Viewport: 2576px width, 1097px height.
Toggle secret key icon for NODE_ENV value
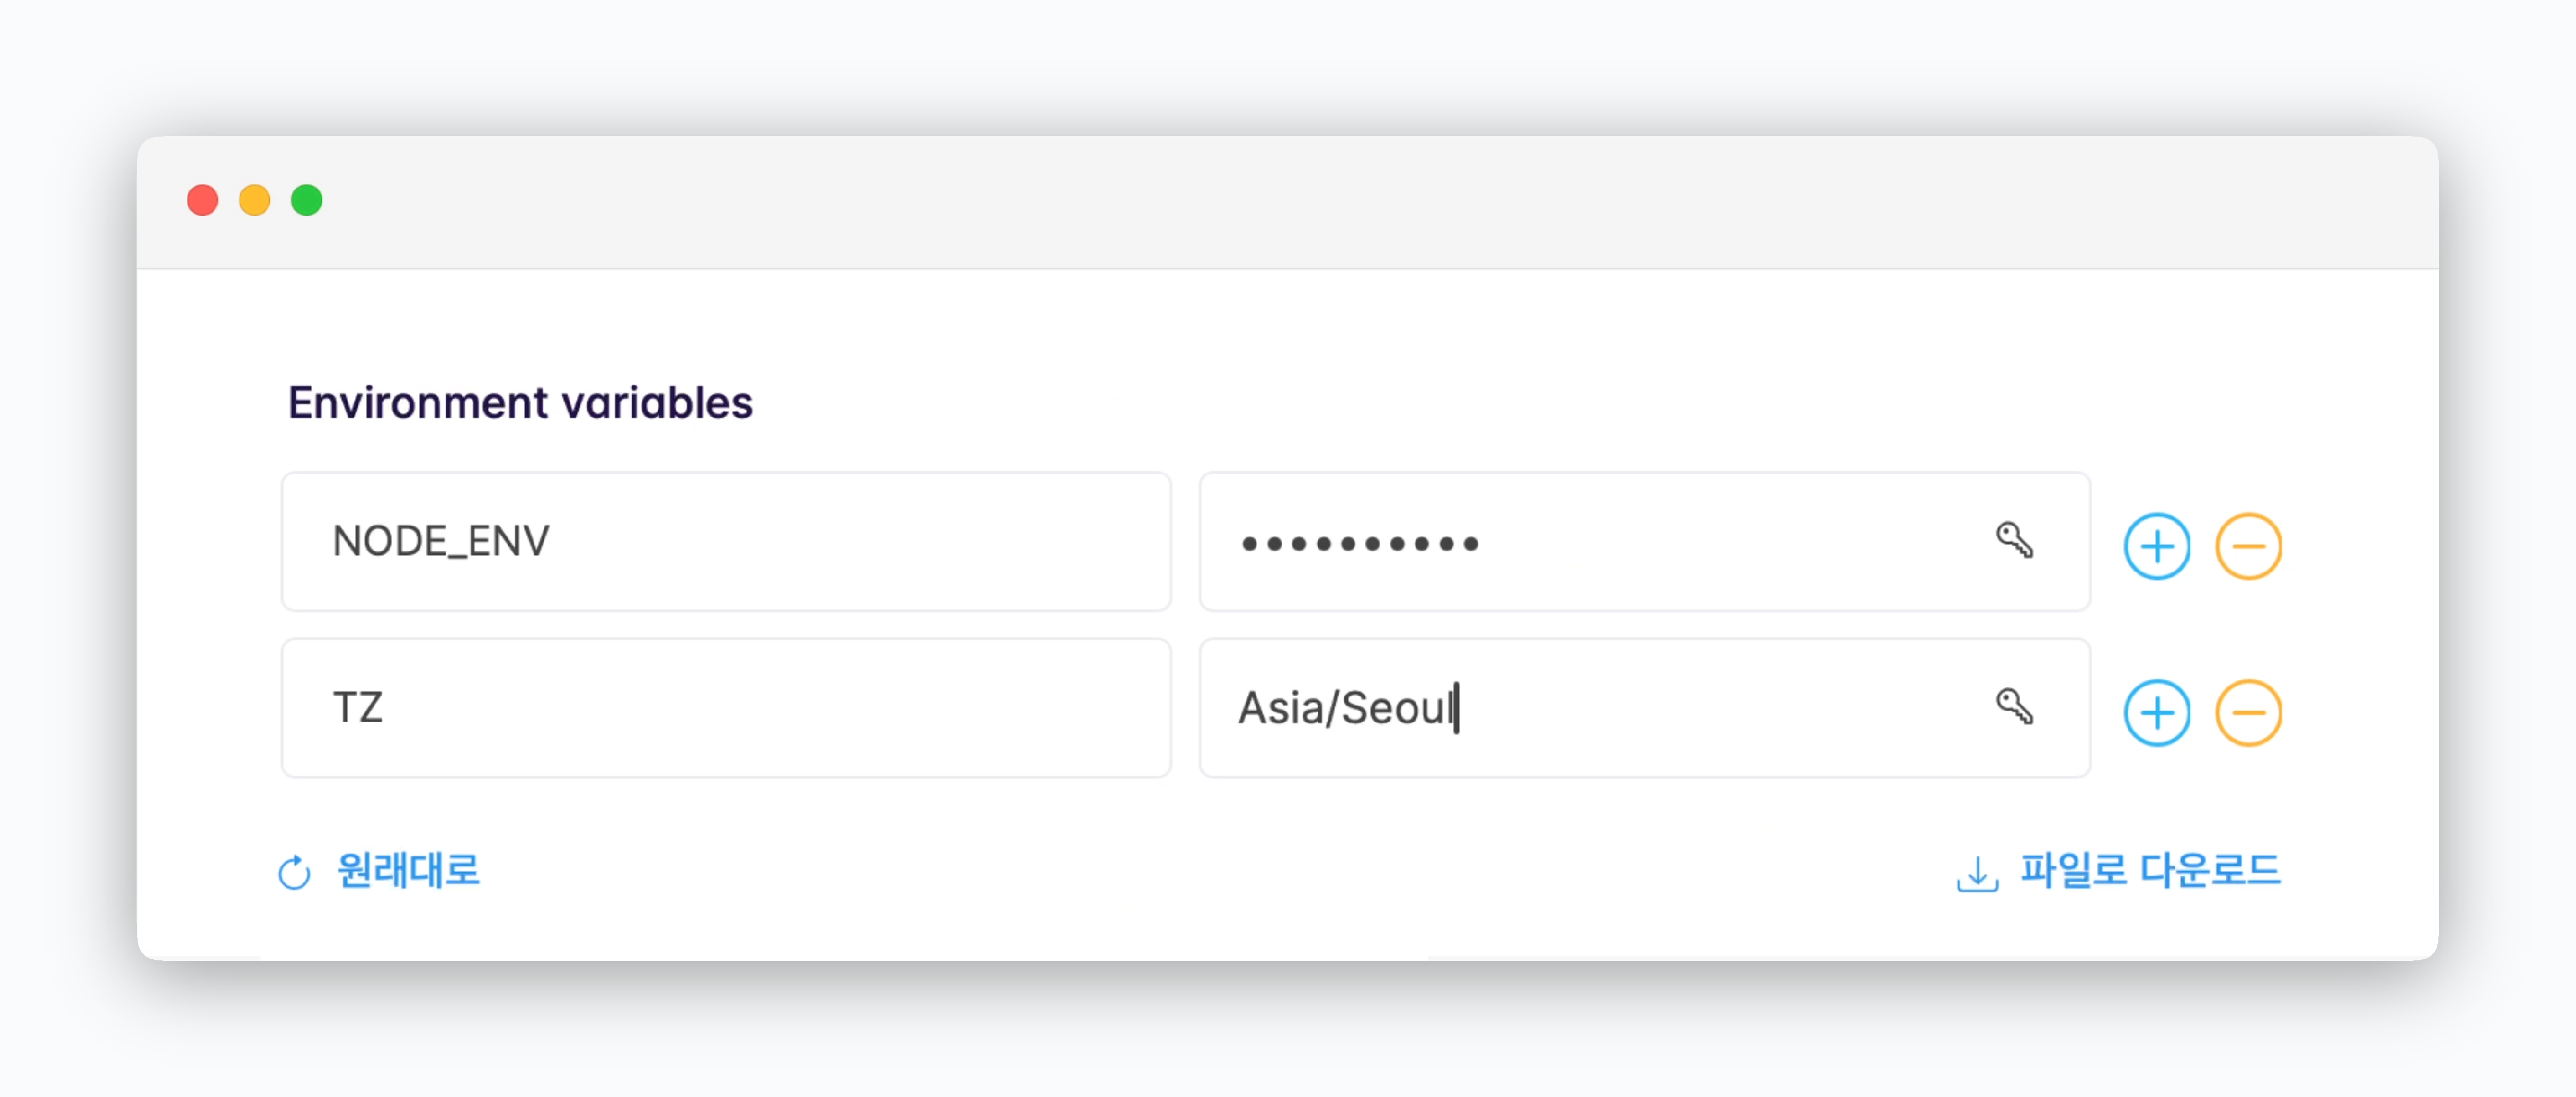point(2014,541)
